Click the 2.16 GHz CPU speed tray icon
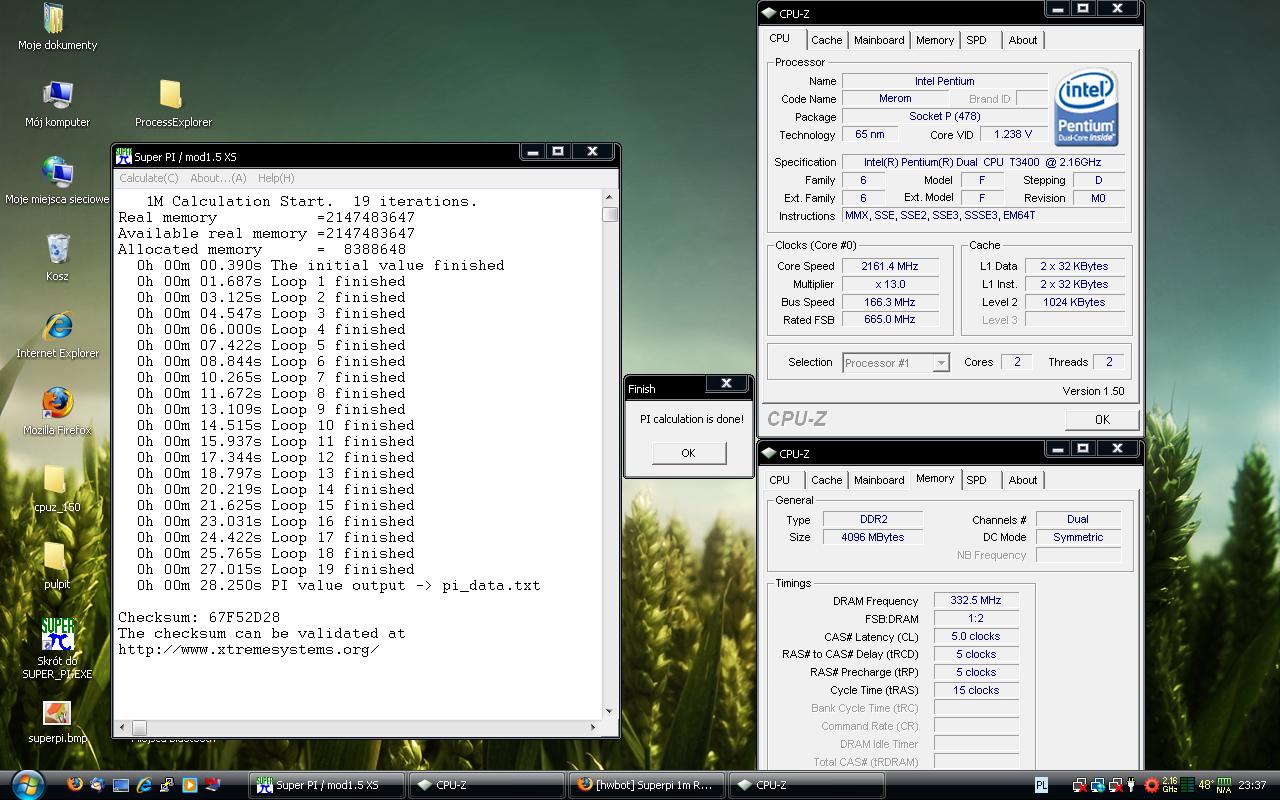The height and width of the screenshot is (800, 1280). (1170, 785)
